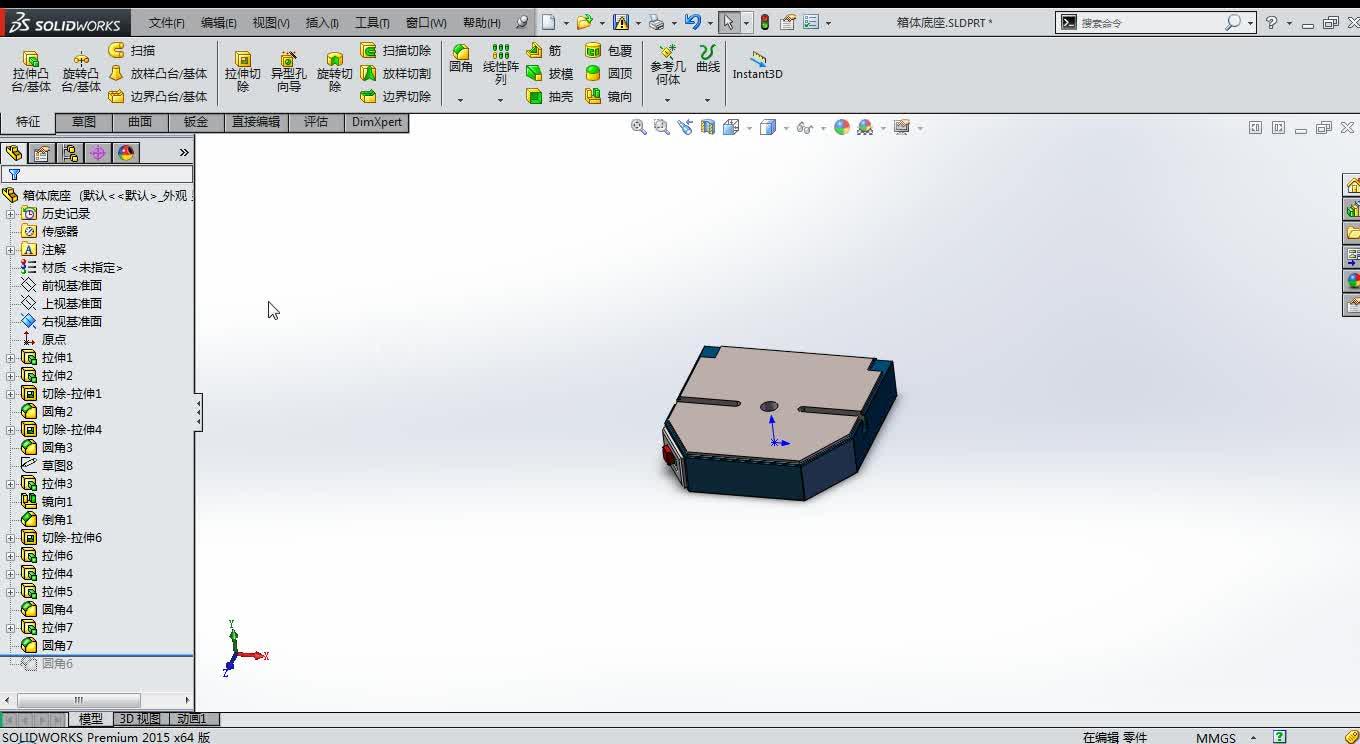The image size is (1360, 744).
Task: Switch to the 3D 视图 bottom tab
Action: [140, 719]
